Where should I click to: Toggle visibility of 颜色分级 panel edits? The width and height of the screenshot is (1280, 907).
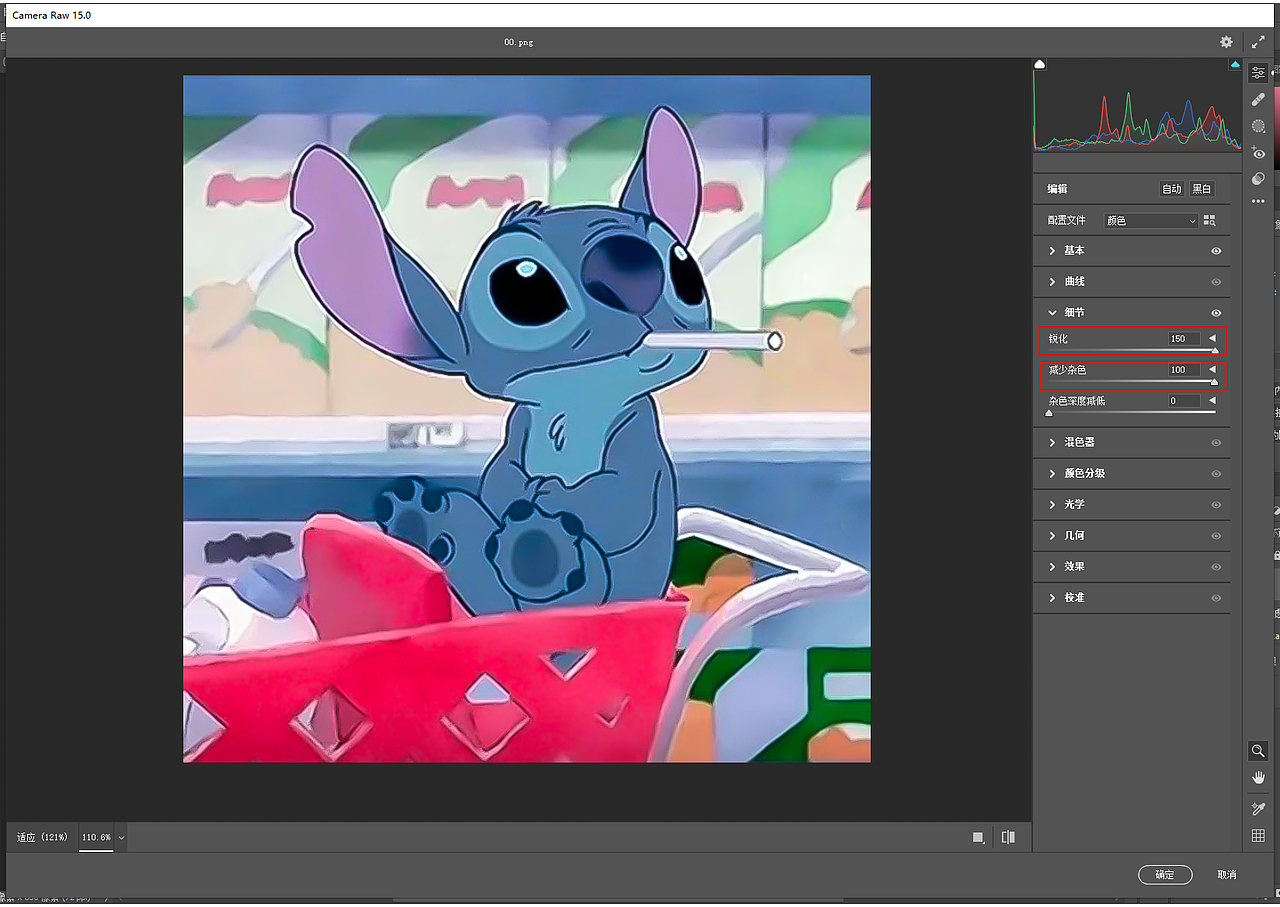click(x=1216, y=473)
